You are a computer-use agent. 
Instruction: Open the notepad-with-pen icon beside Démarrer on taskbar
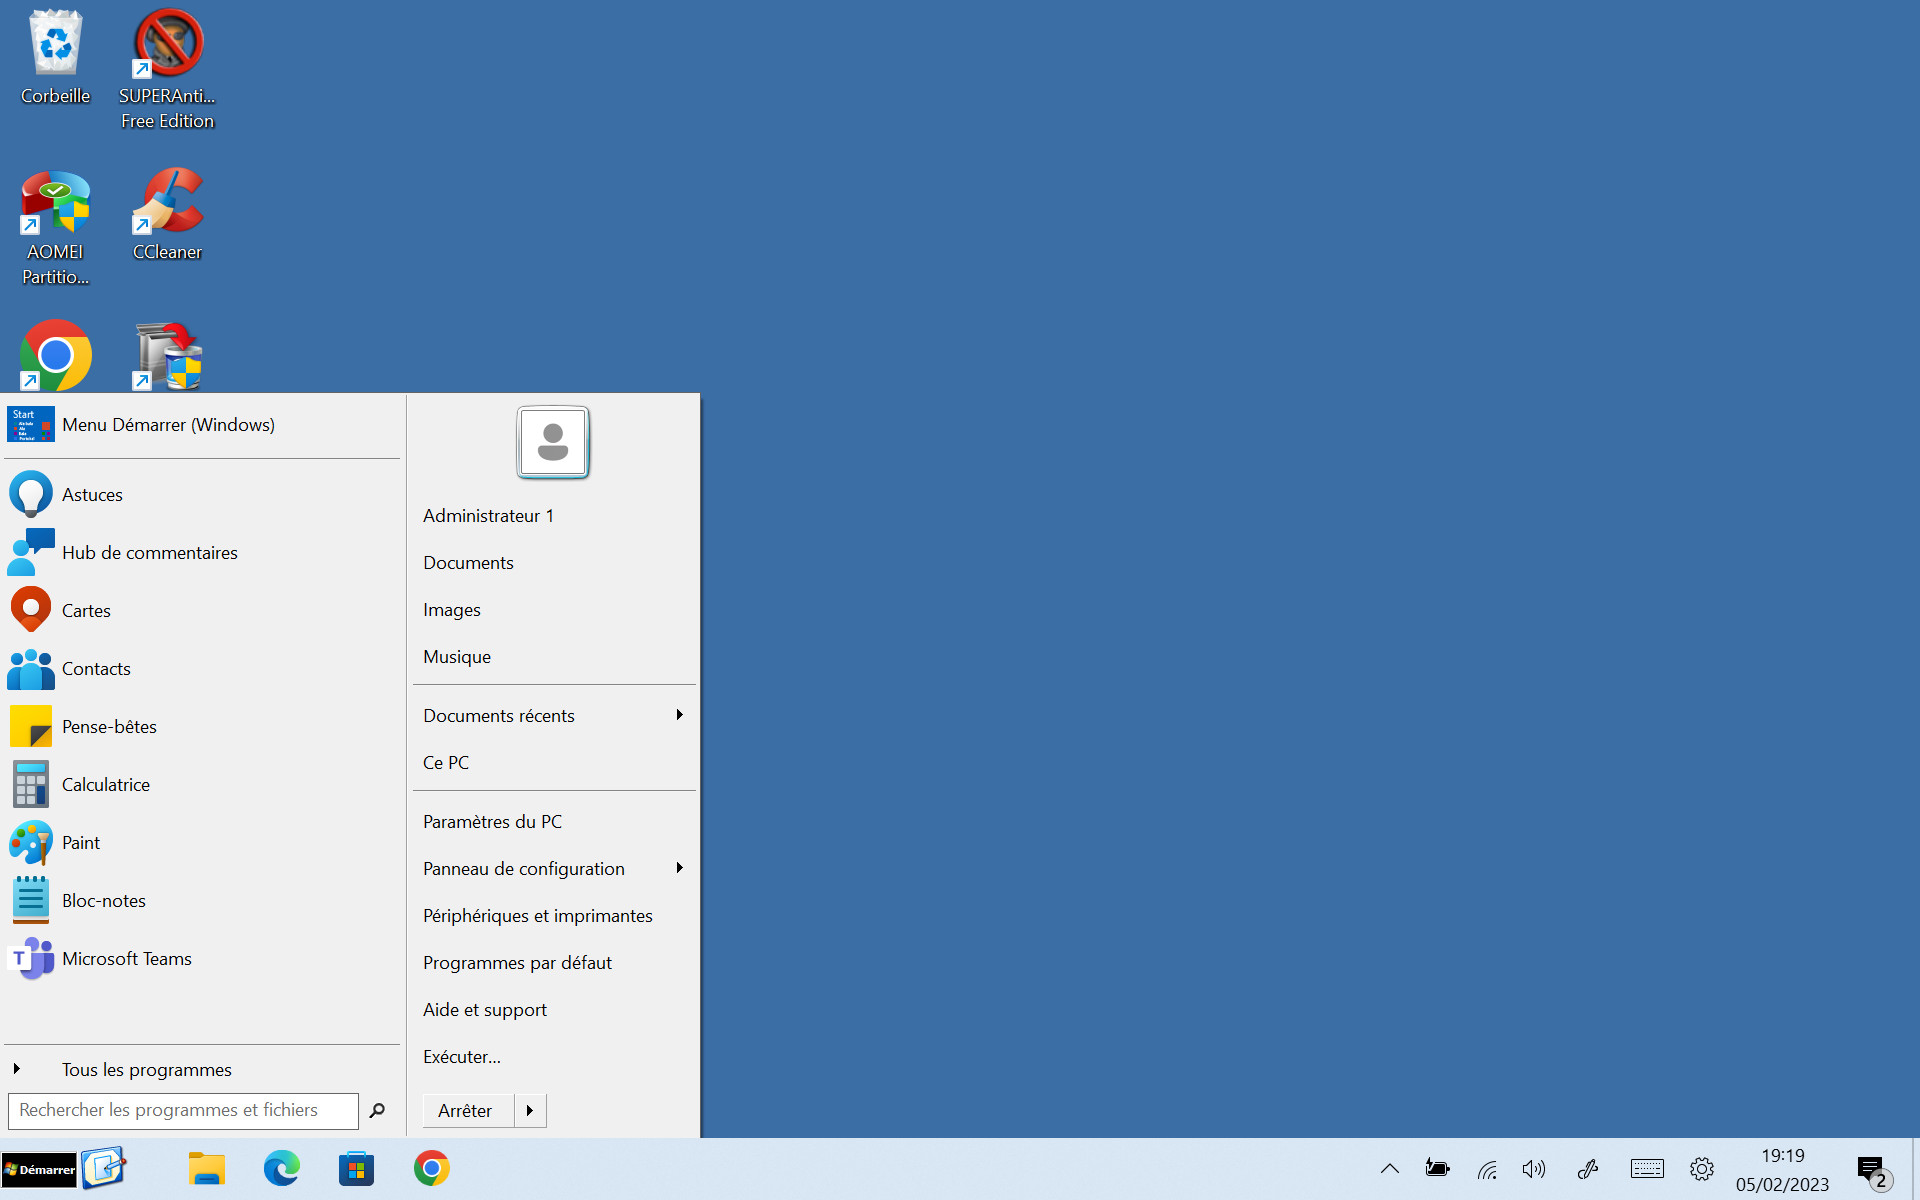coord(103,1168)
